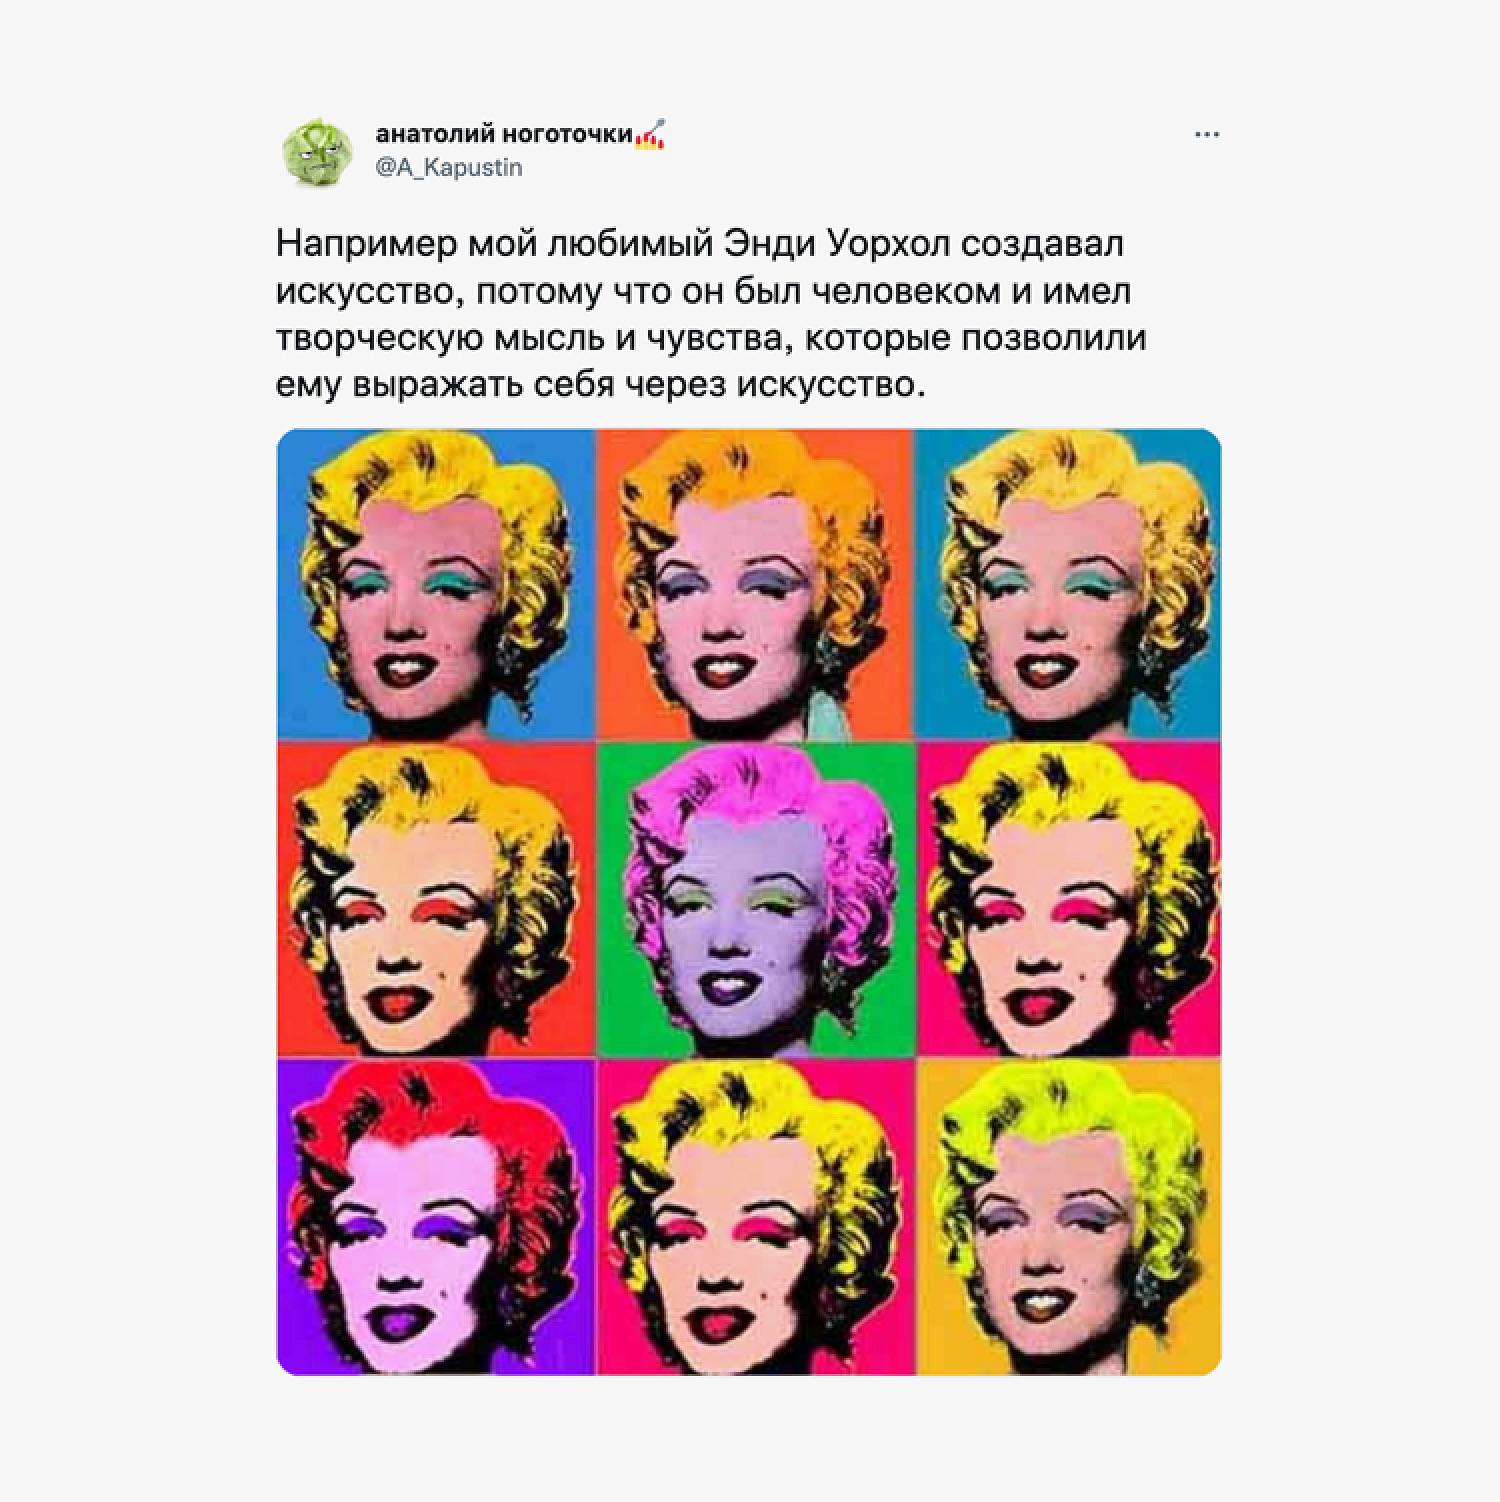Open the yellow-orange background Marilyn, bottom right
The image size is (1500, 1502).
1068,1216
